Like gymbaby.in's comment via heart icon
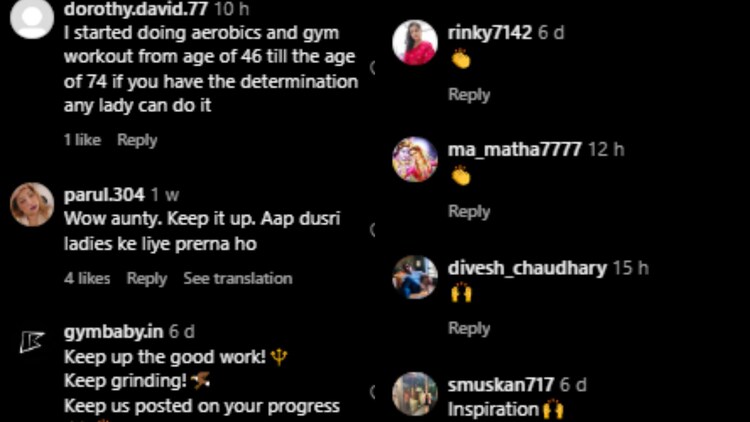The height and width of the screenshot is (422, 750). pyautogui.click(x=372, y=392)
